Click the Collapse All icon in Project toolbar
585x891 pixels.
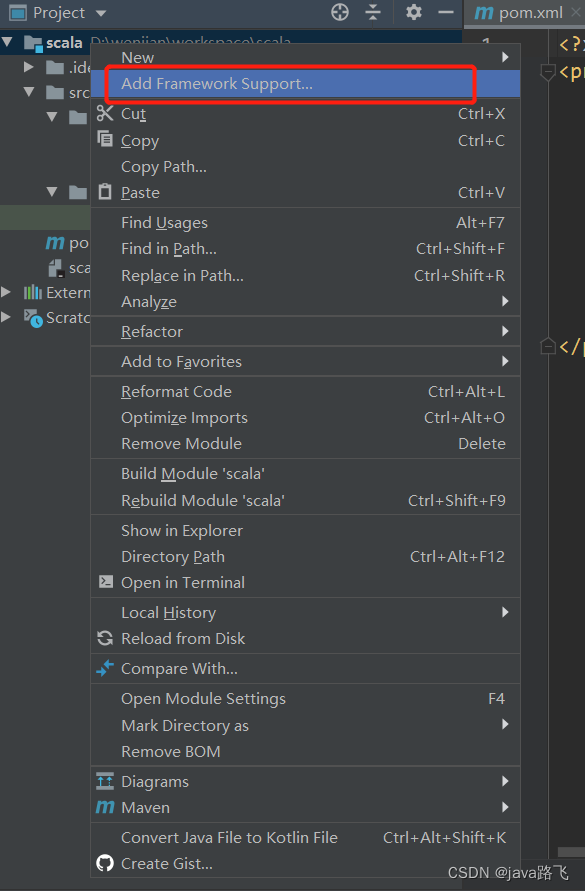point(373,12)
